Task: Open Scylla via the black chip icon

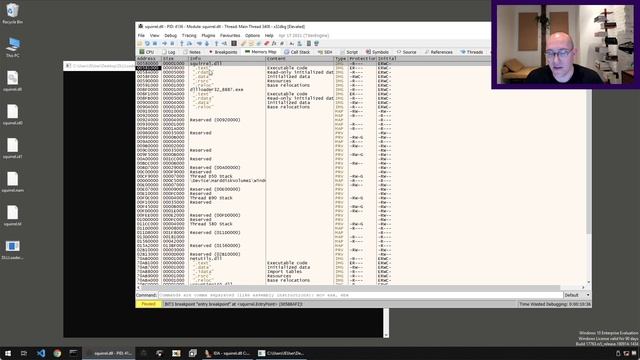Action: pyautogui.click(x=234, y=43)
